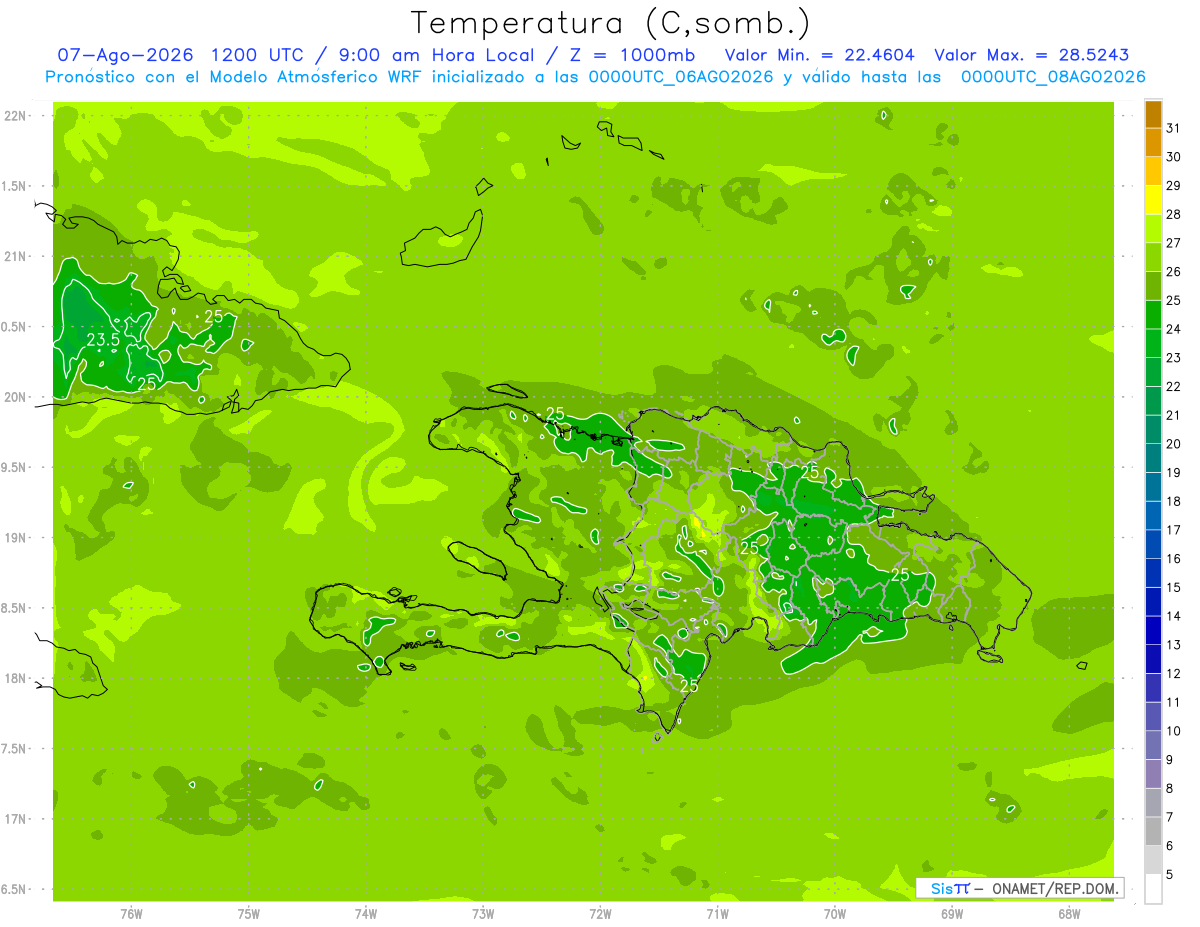This screenshot has height=927, width=1200.
Task: Click the "22" color bar label
Action: point(1174,386)
